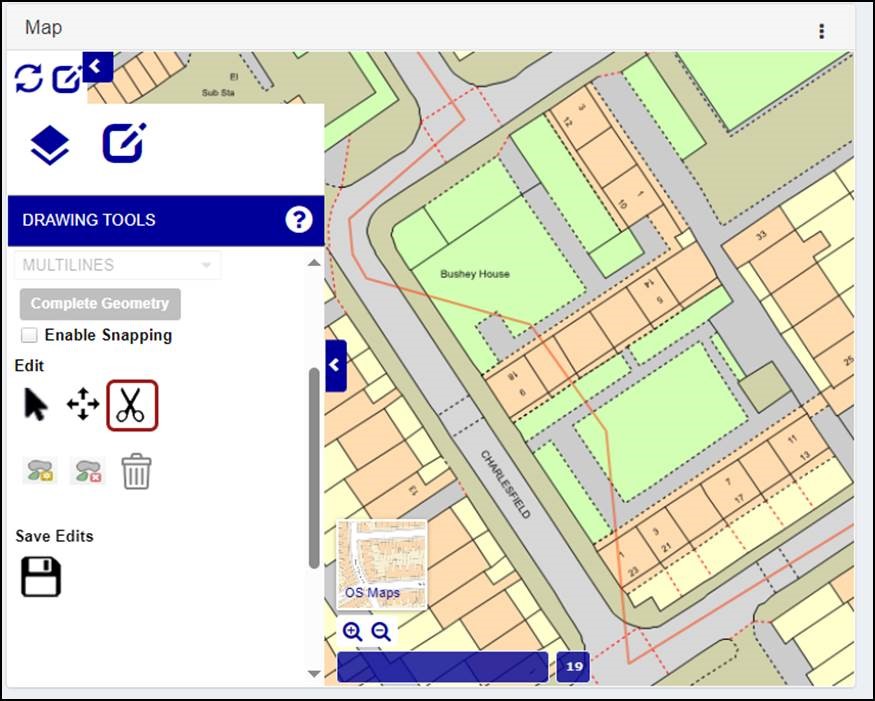Click the Bushey House label on map
The width and height of the screenshot is (875, 701).
475,274
